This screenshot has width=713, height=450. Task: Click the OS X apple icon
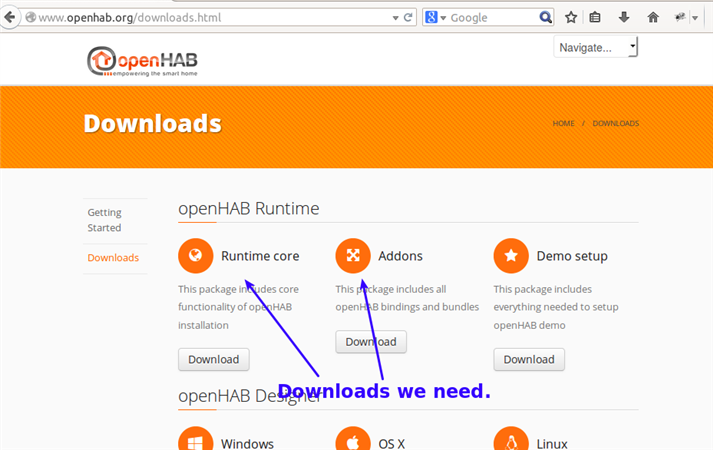(353, 439)
